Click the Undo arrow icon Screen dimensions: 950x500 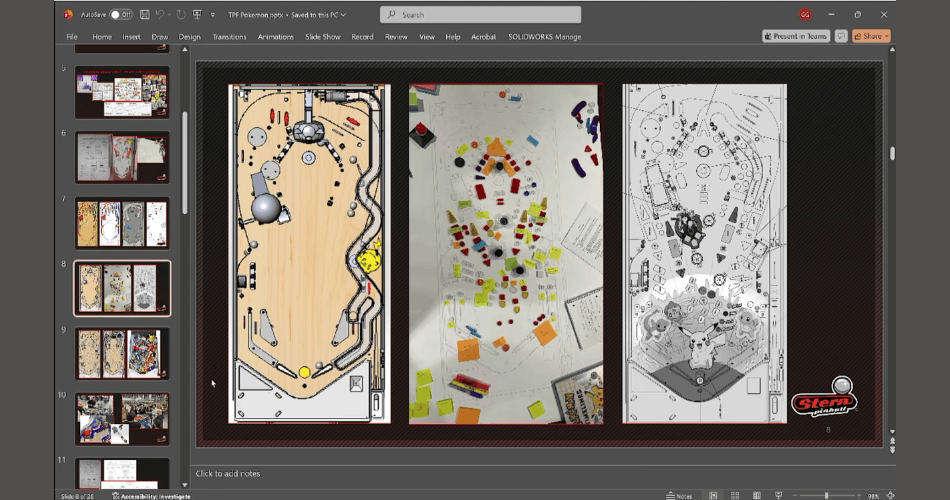[x=160, y=15]
